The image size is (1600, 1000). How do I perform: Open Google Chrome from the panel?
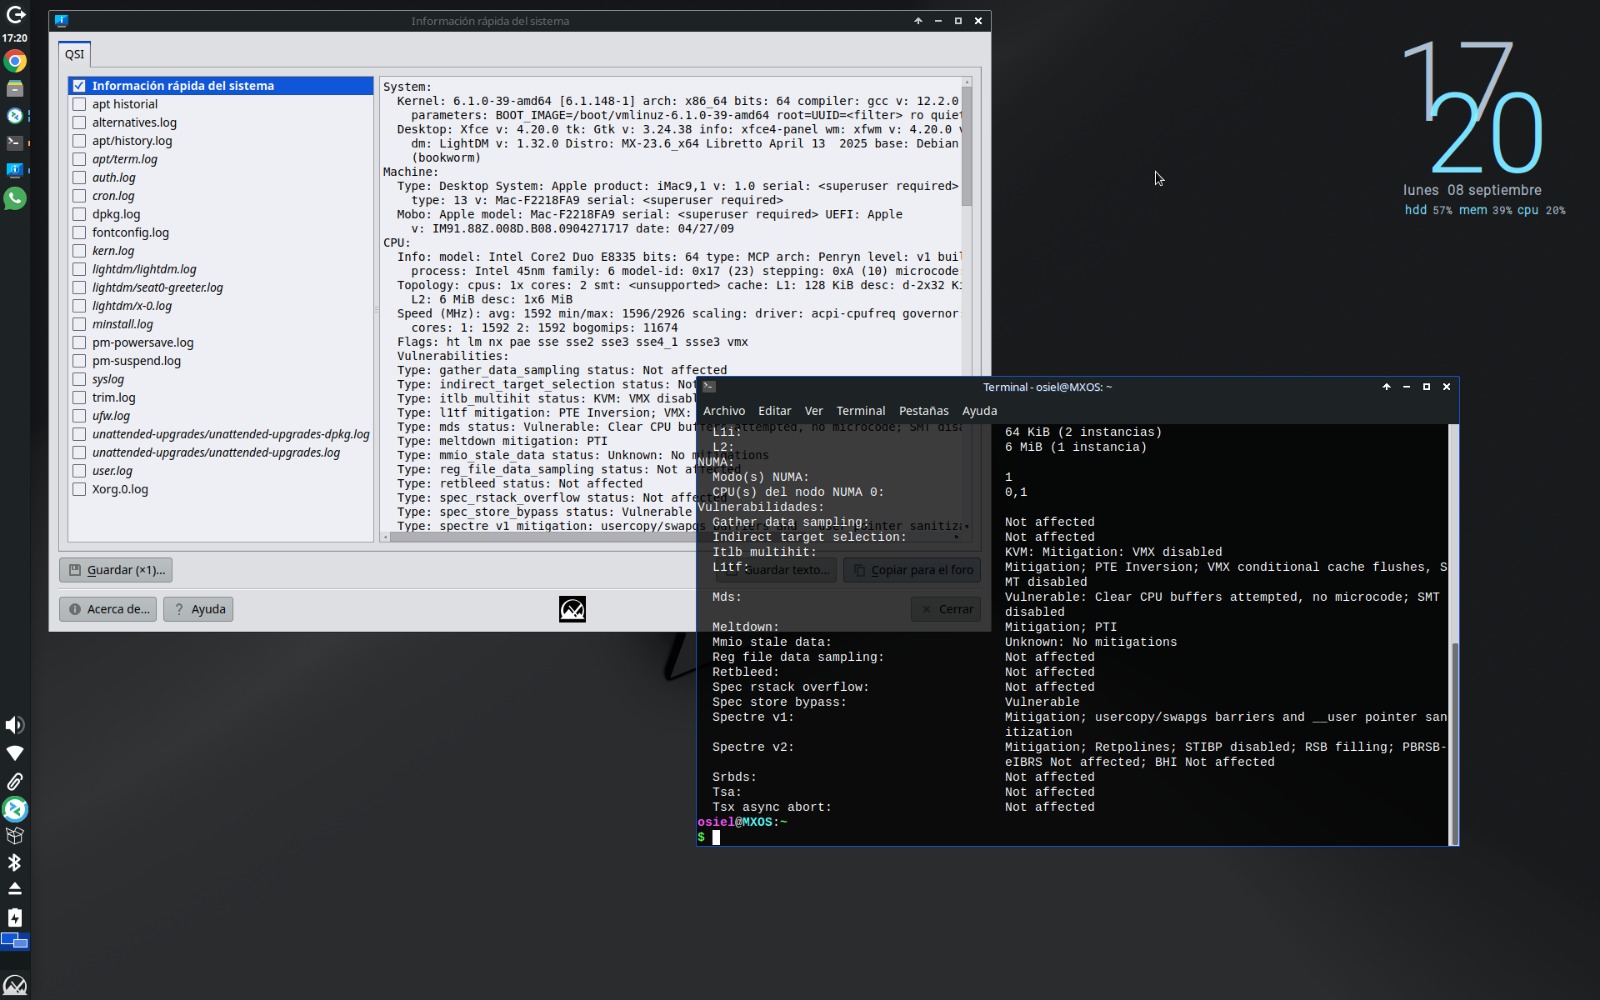[x=15, y=61]
